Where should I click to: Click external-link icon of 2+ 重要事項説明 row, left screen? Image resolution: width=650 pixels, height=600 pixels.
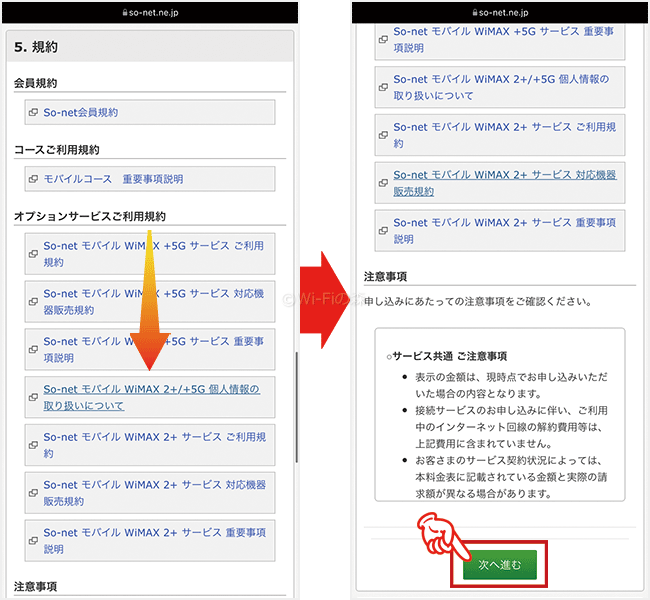33,541
